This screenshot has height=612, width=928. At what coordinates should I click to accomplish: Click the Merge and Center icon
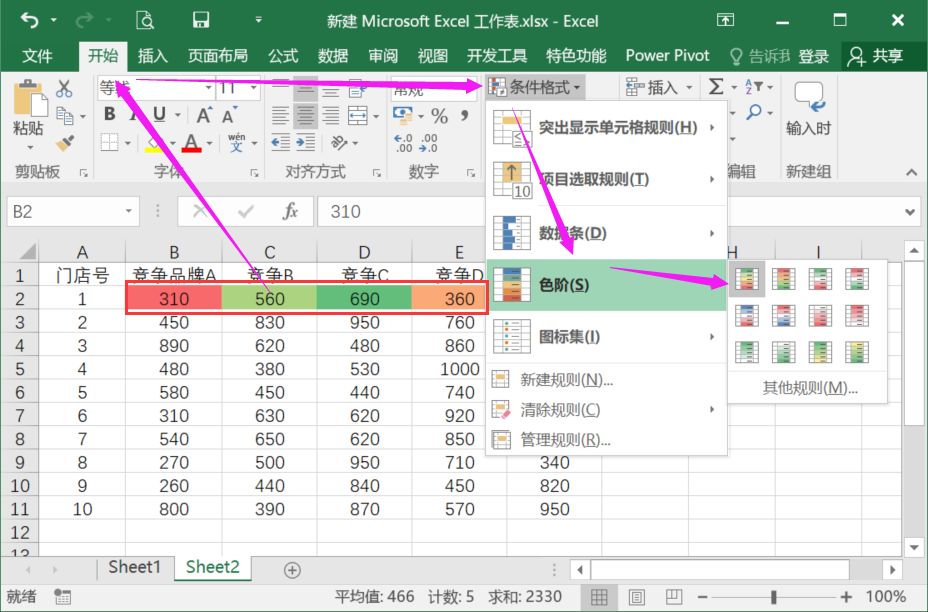pos(357,115)
